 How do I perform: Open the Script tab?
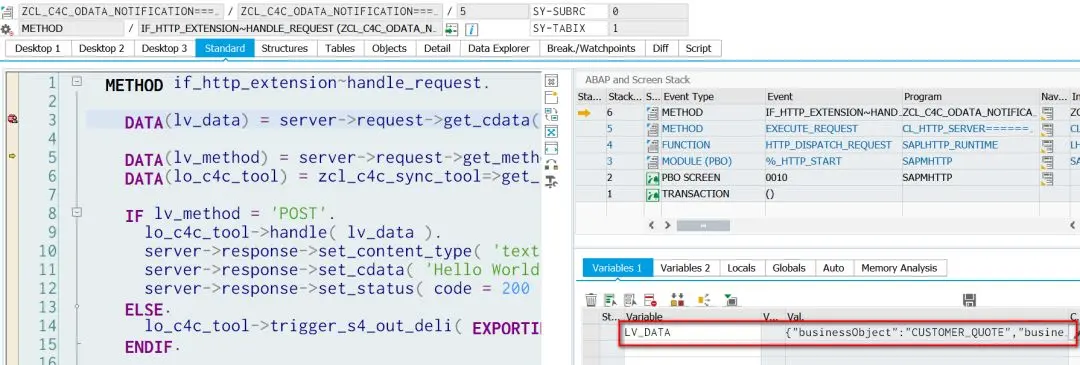pos(699,48)
